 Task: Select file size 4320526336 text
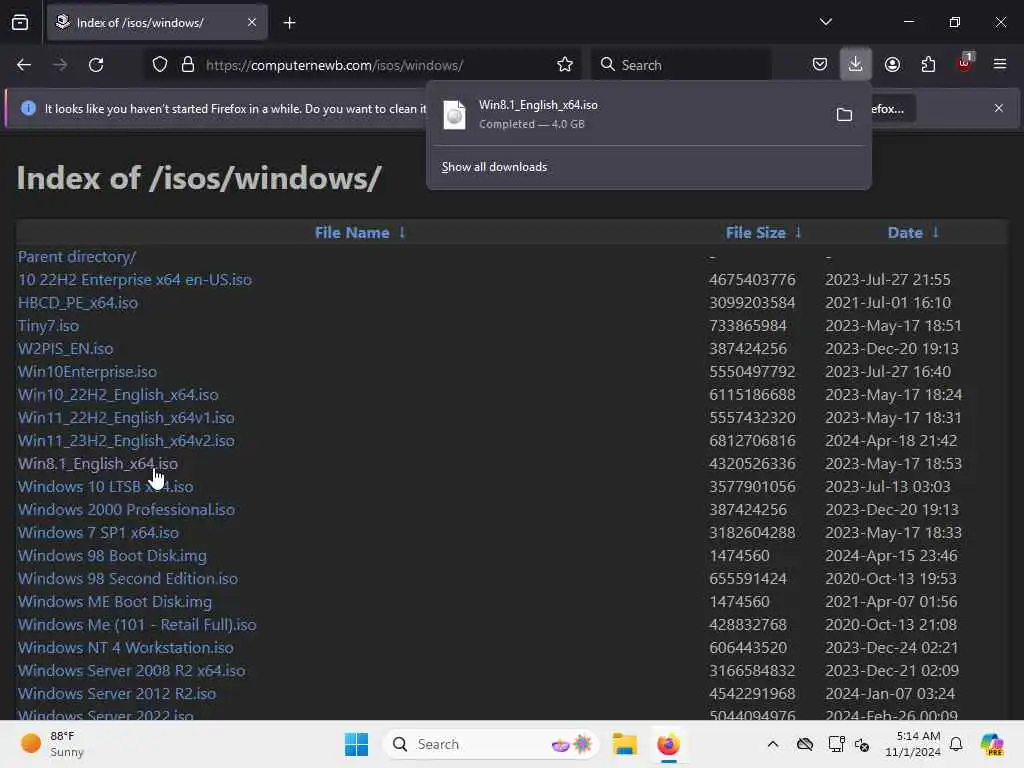[752, 464]
